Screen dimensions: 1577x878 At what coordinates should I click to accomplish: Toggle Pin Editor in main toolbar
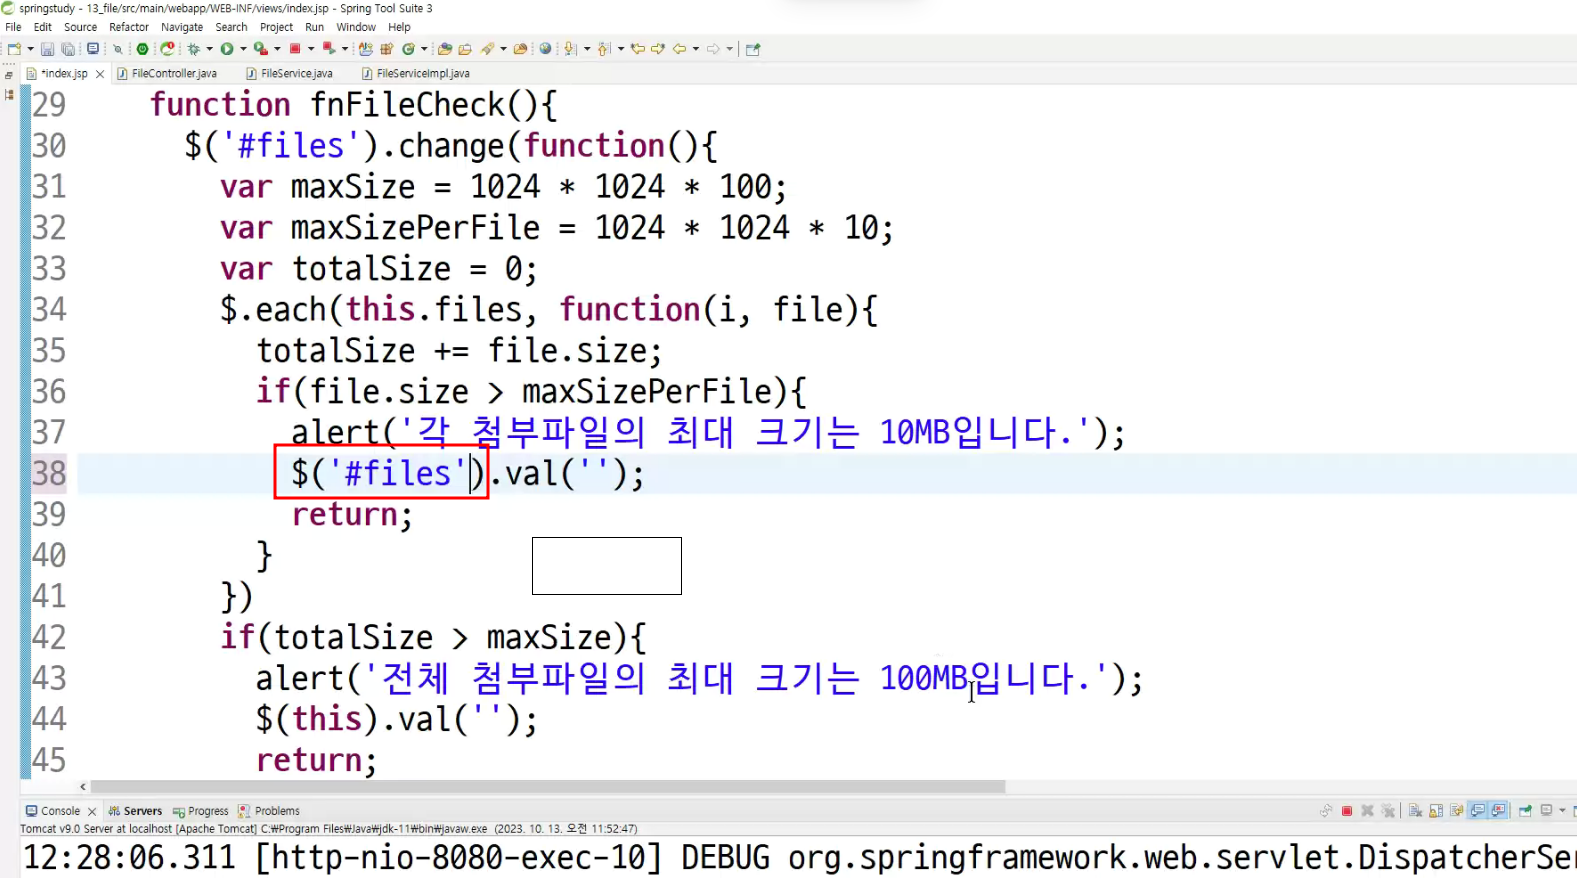pos(753,48)
